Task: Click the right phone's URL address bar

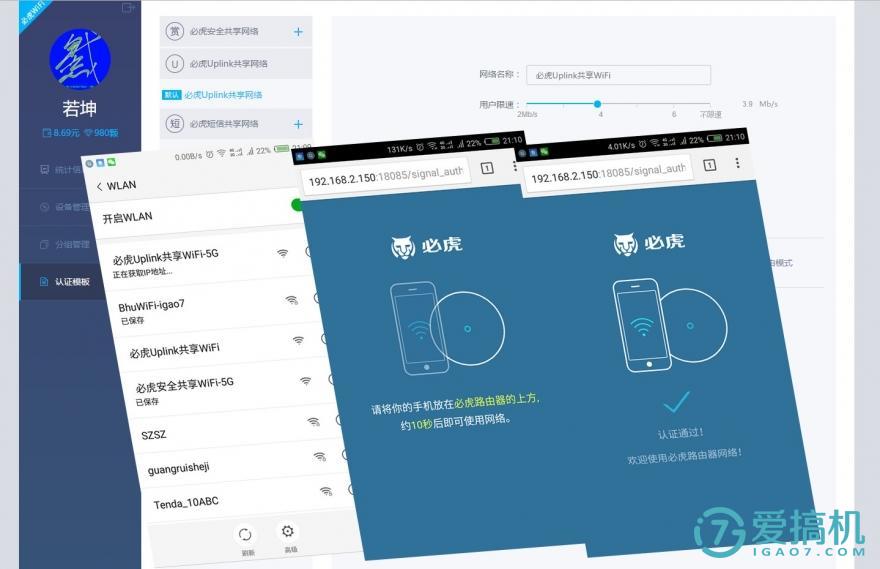Action: (608, 174)
